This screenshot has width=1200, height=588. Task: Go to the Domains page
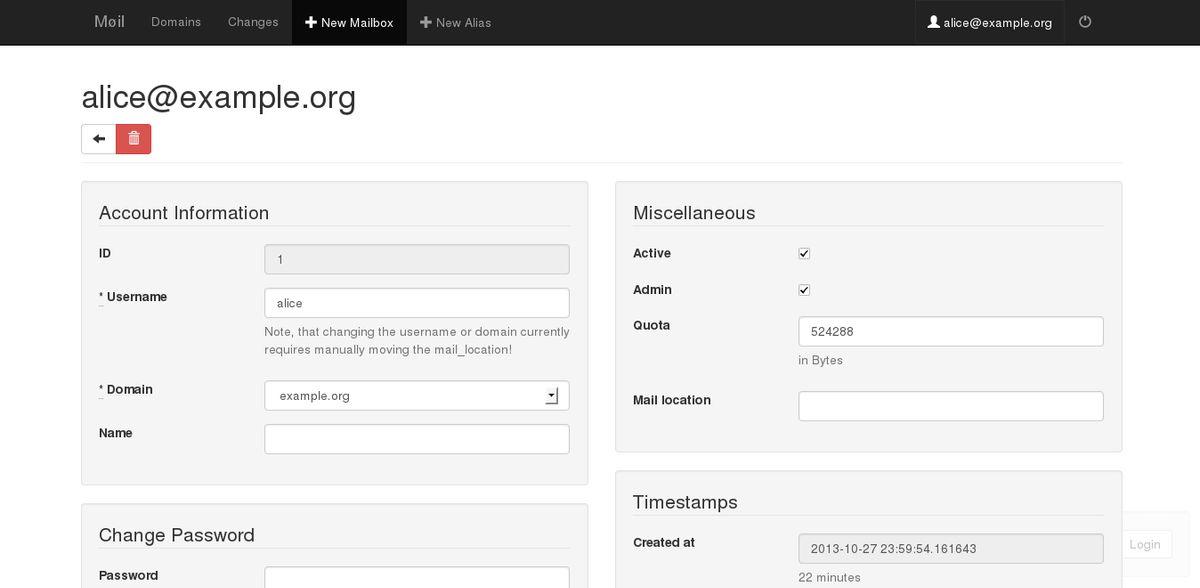pyautogui.click(x=176, y=22)
